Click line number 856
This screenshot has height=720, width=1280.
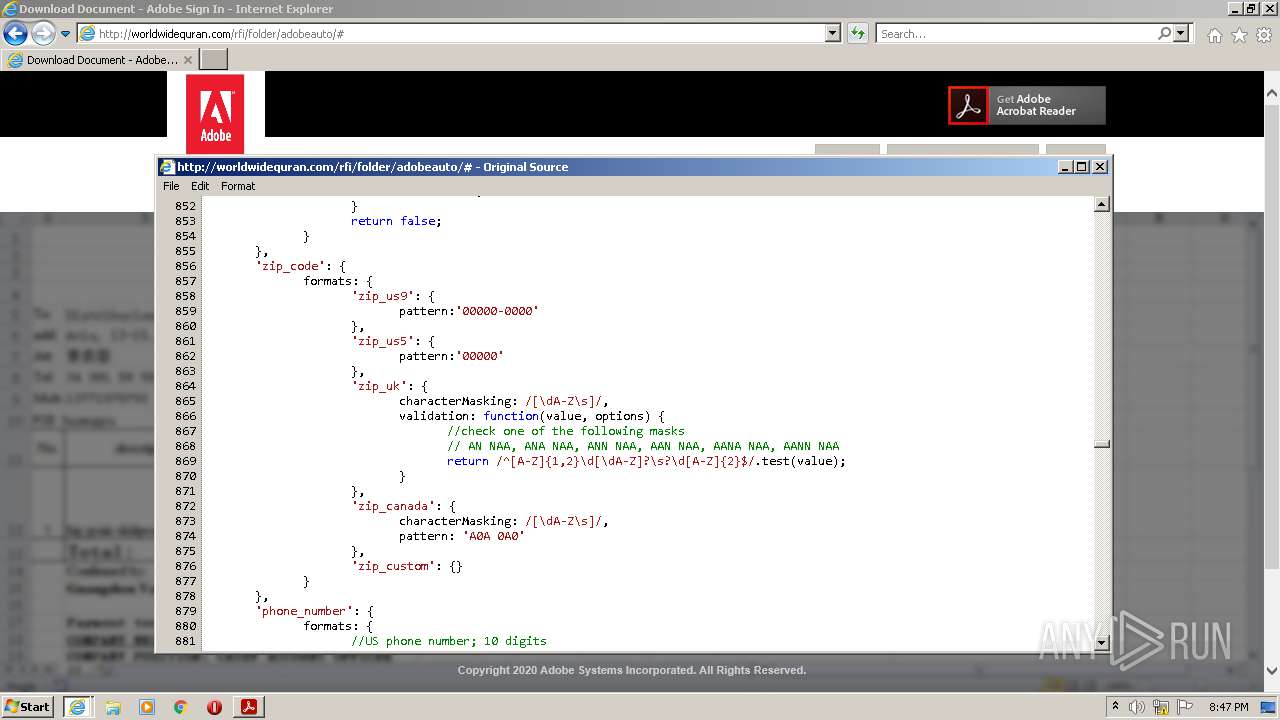point(185,266)
